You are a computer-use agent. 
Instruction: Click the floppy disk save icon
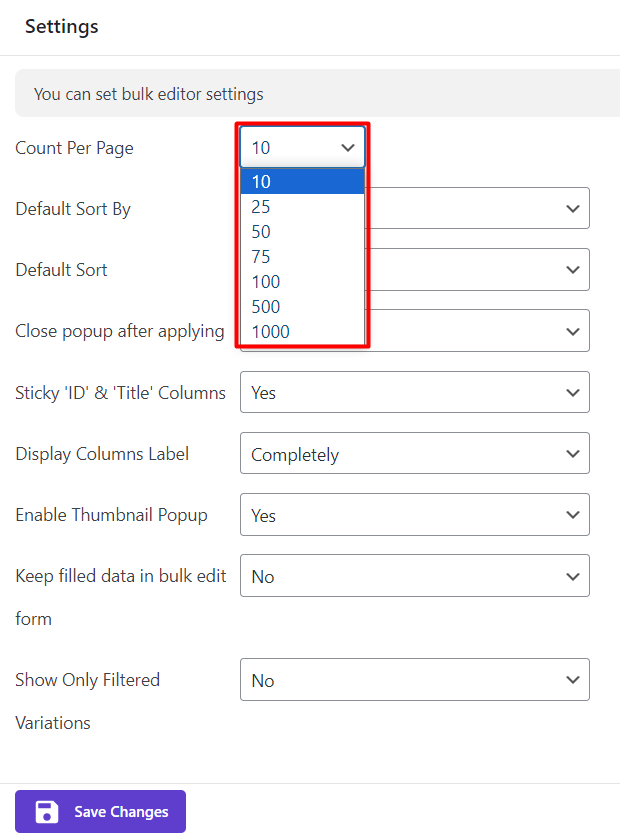[x=46, y=811]
